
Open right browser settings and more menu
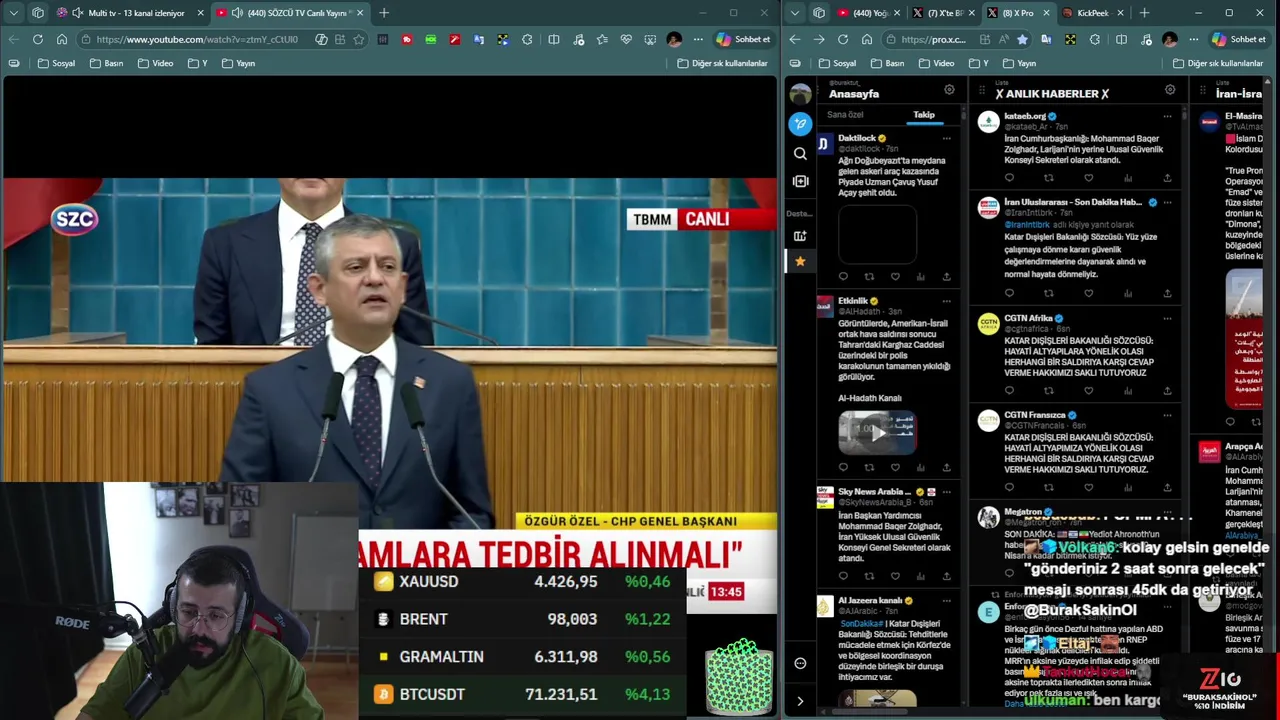click(x=1194, y=39)
